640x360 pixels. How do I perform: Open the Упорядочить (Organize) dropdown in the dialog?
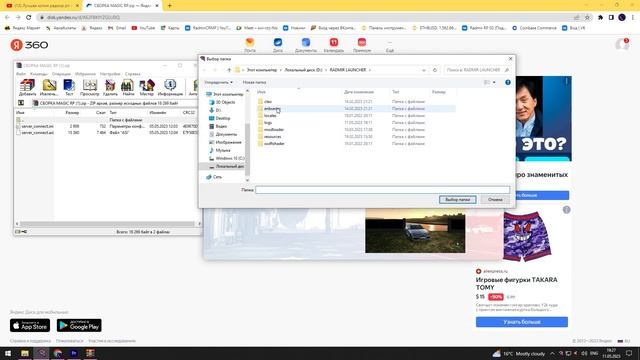coord(218,82)
